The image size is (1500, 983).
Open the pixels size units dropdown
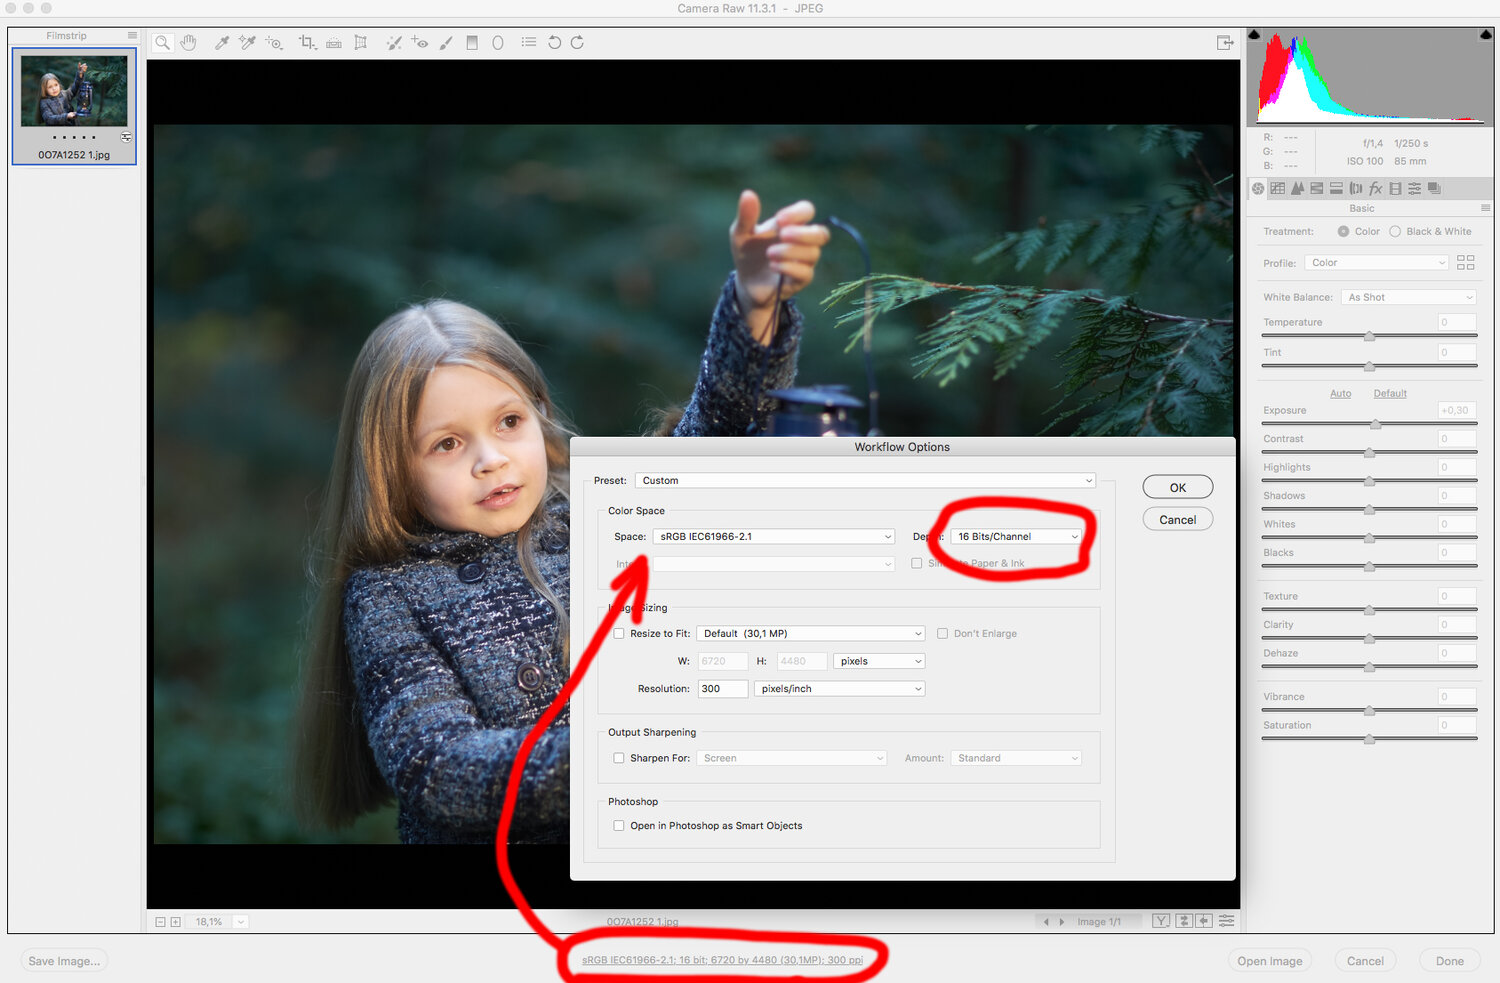(879, 661)
